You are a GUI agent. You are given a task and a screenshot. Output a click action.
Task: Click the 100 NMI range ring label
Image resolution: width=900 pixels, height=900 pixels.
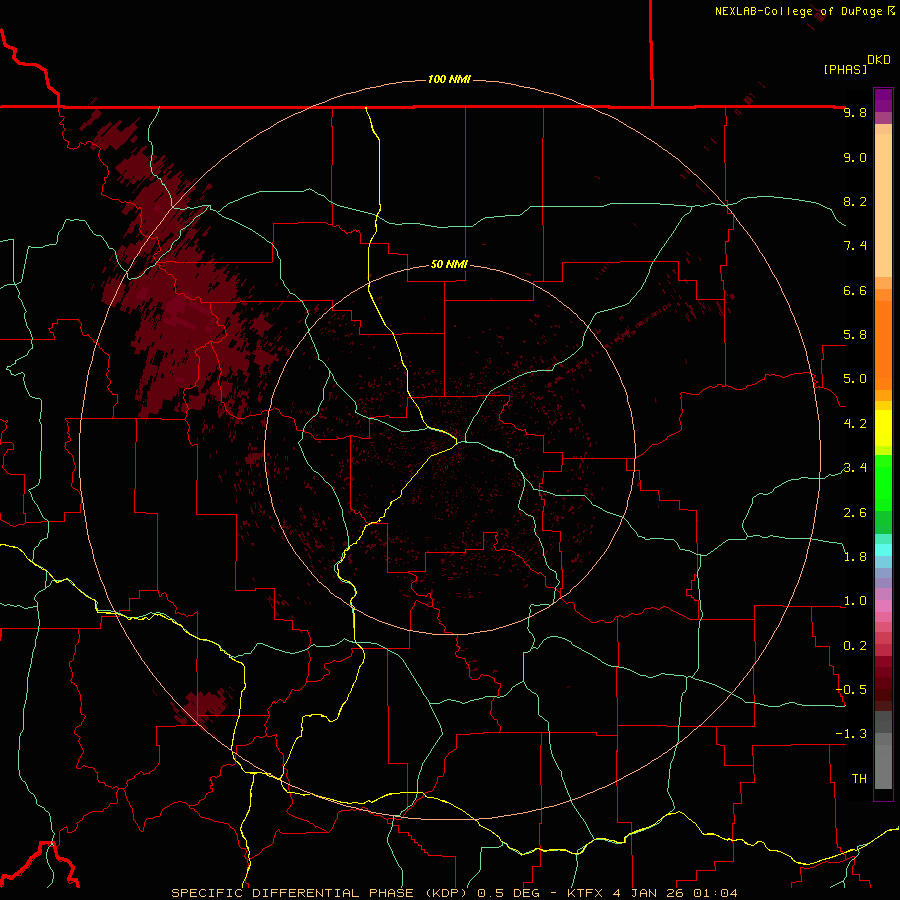pyautogui.click(x=449, y=79)
